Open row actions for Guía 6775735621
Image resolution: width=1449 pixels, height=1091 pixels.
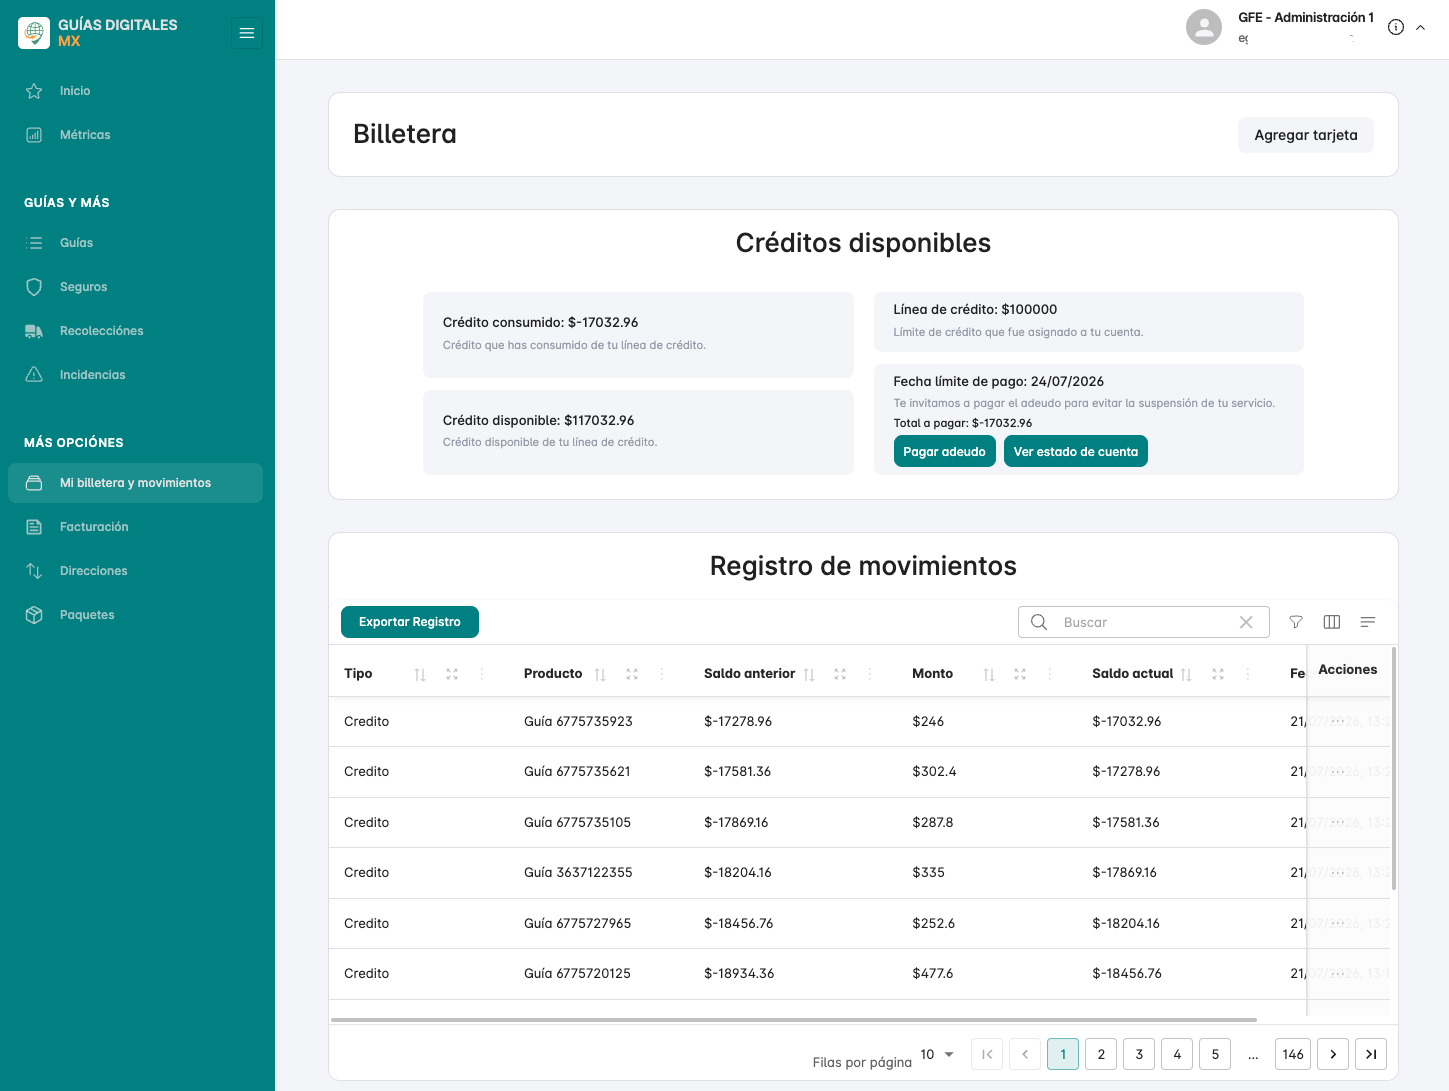[1338, 771]
